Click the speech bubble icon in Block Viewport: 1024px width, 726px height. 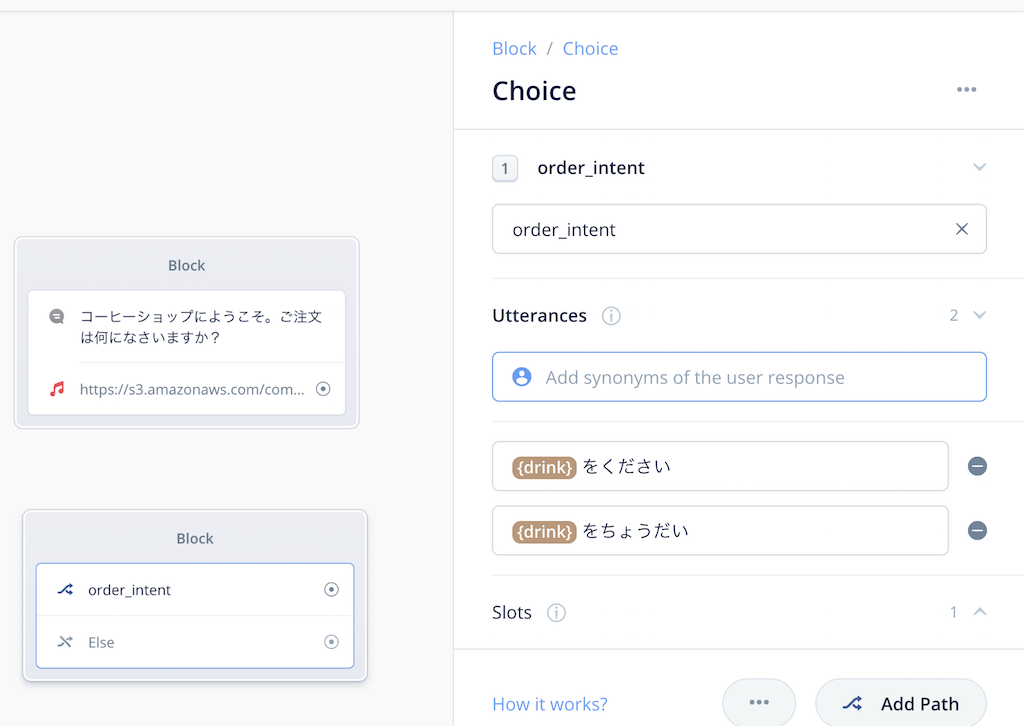(57, 317)
